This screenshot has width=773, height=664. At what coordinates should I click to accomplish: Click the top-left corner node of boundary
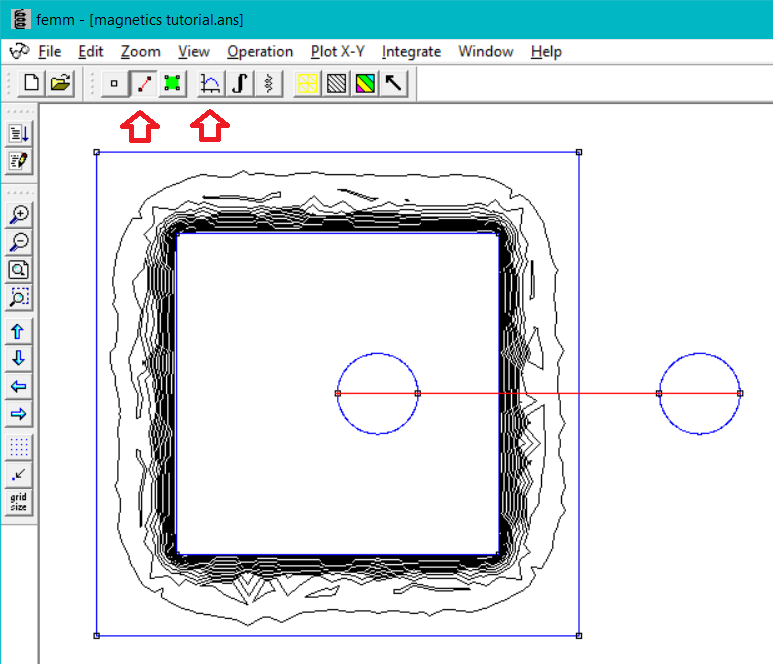pos(97,152)
